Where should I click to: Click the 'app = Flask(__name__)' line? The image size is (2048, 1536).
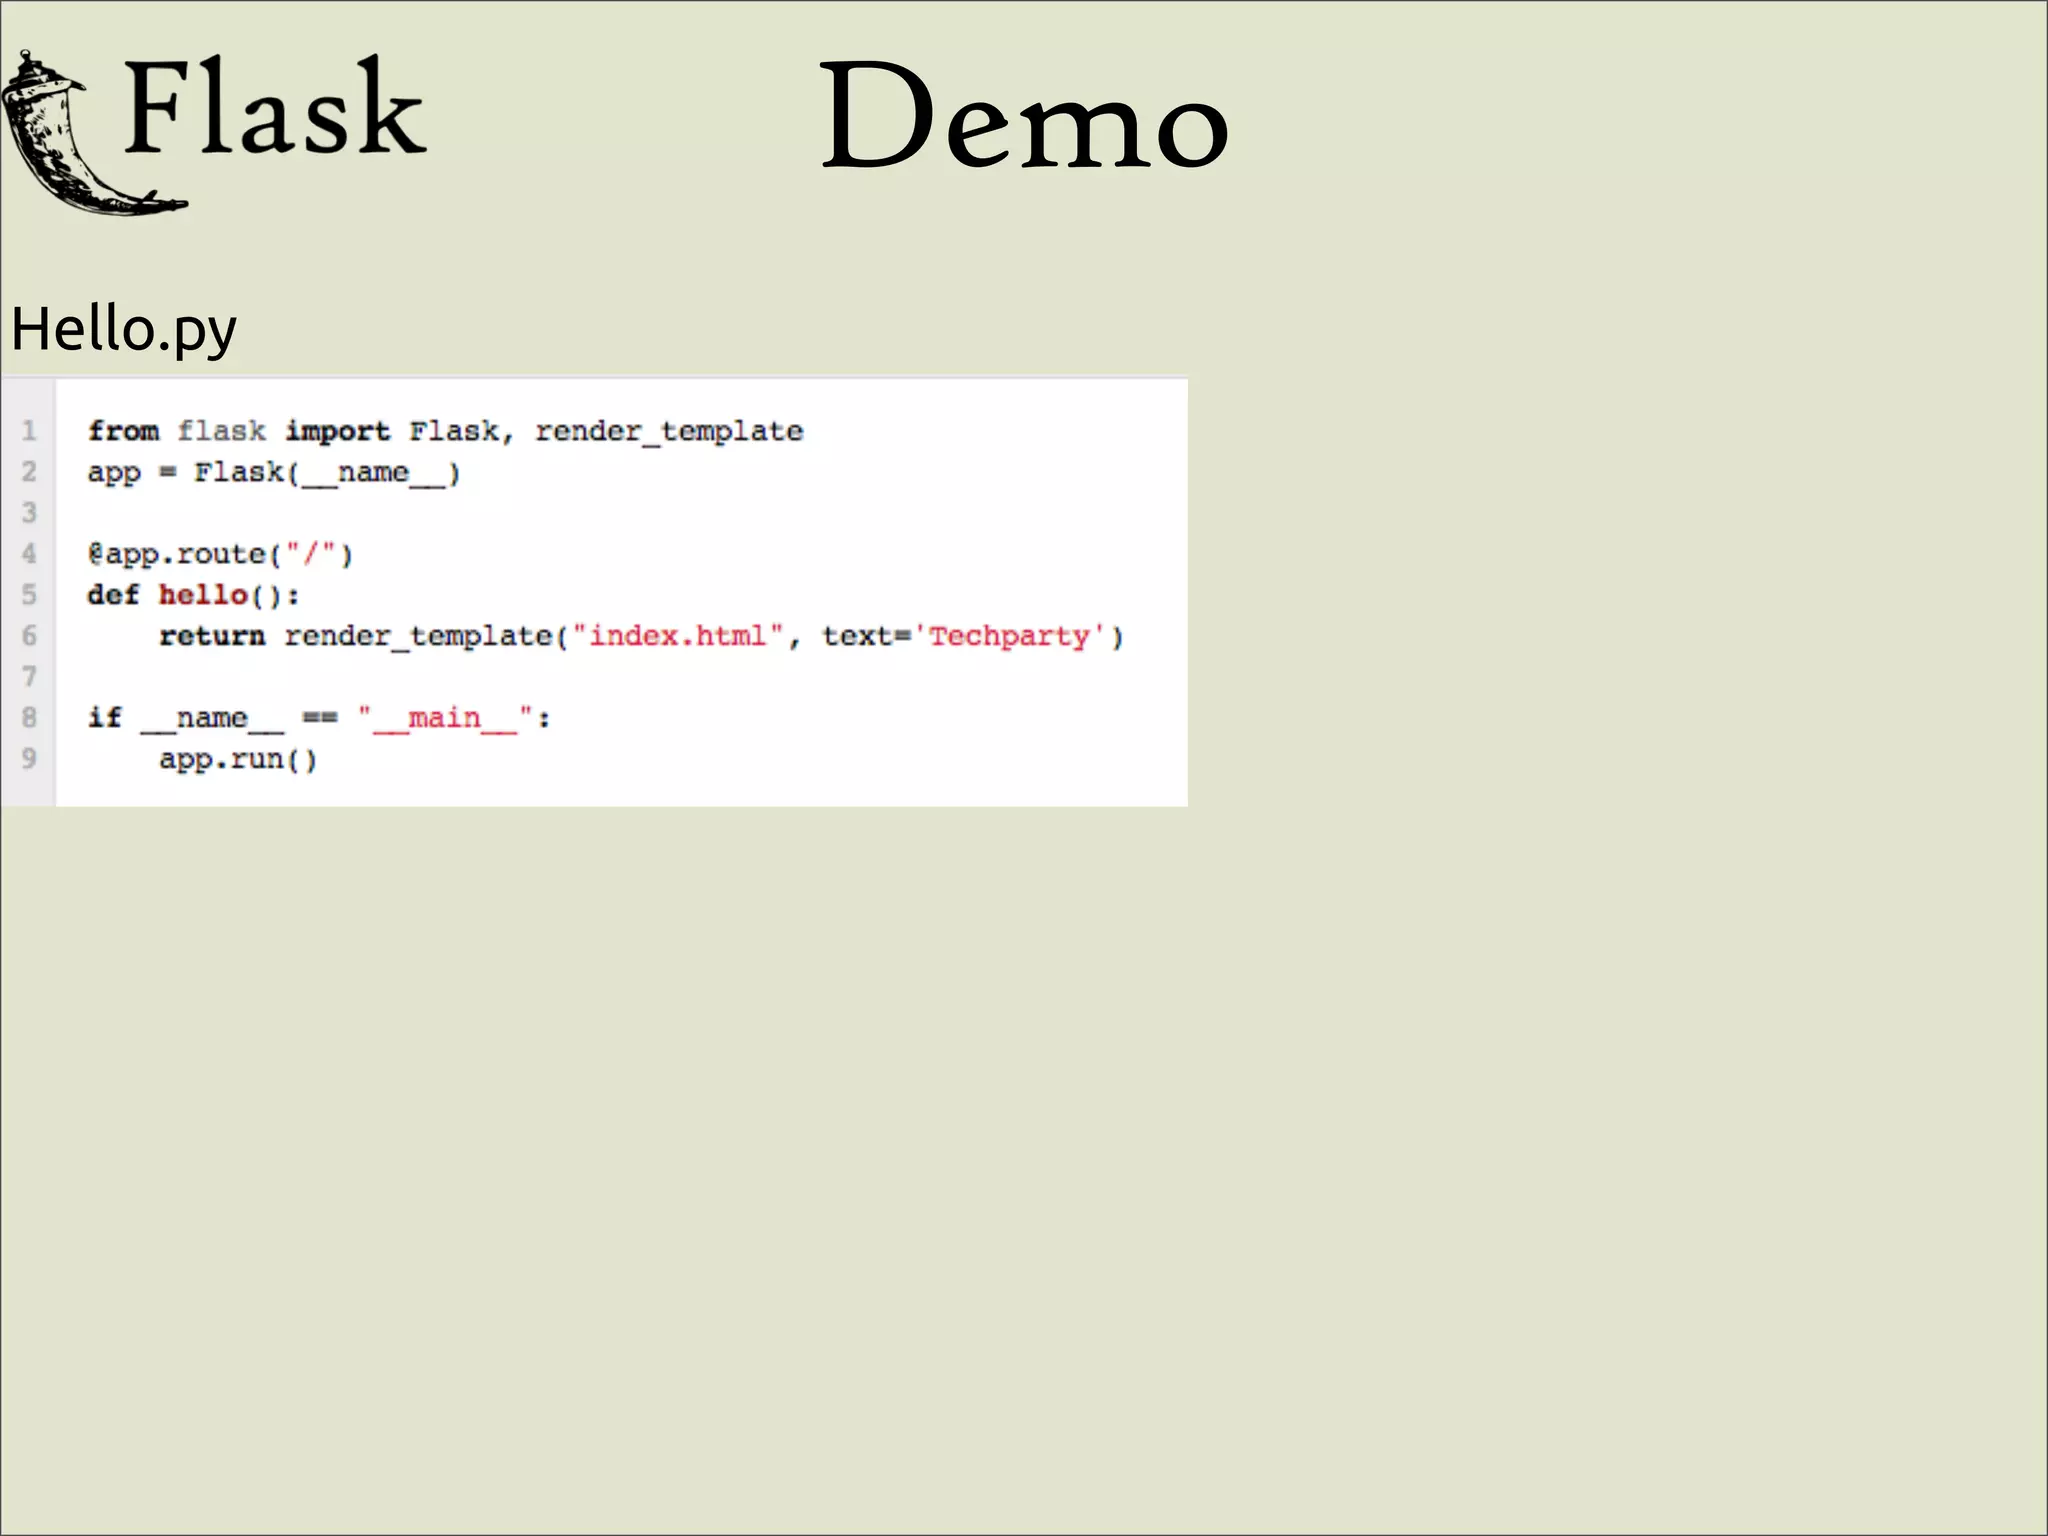[274, 473]
